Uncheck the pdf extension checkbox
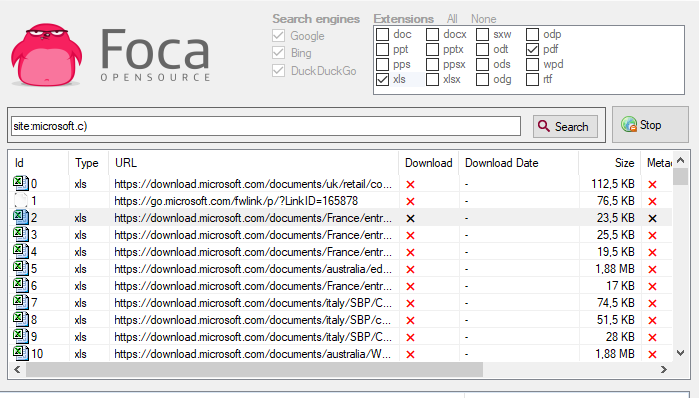699x398 pixels. coord(532,49)
